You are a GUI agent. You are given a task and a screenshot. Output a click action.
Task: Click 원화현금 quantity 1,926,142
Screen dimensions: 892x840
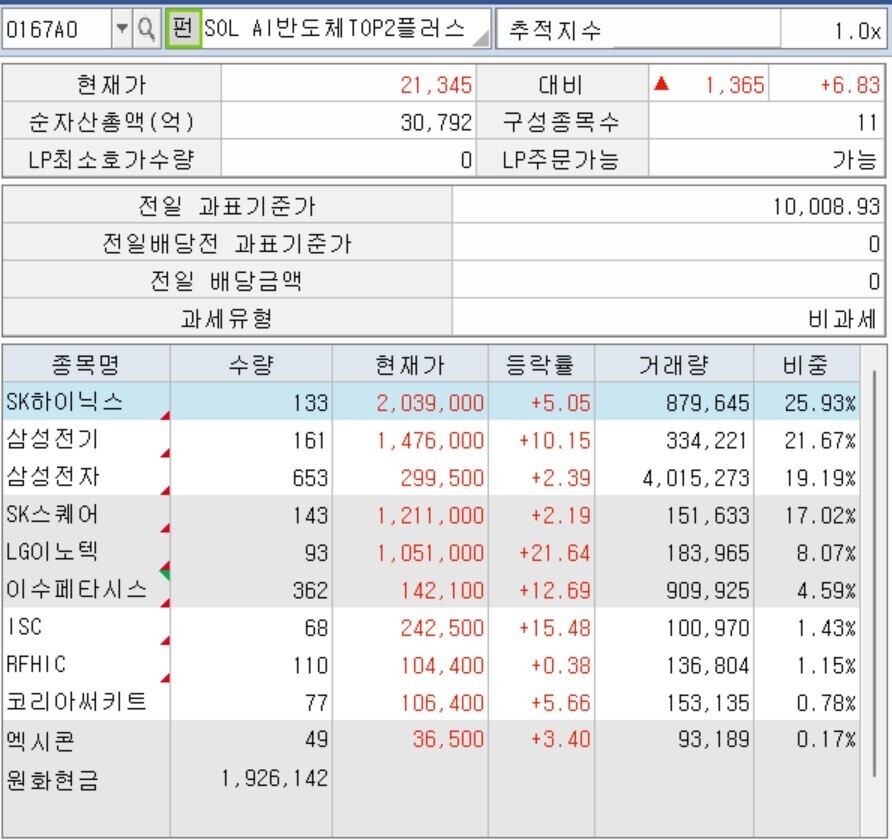pos(275,778)
